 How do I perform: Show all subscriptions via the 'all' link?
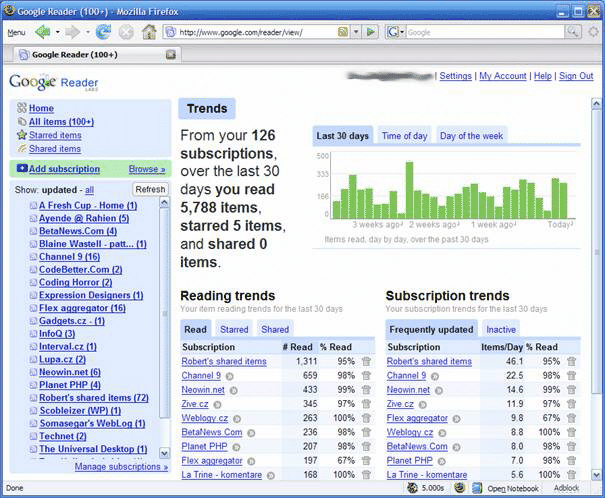click(89, 190)
